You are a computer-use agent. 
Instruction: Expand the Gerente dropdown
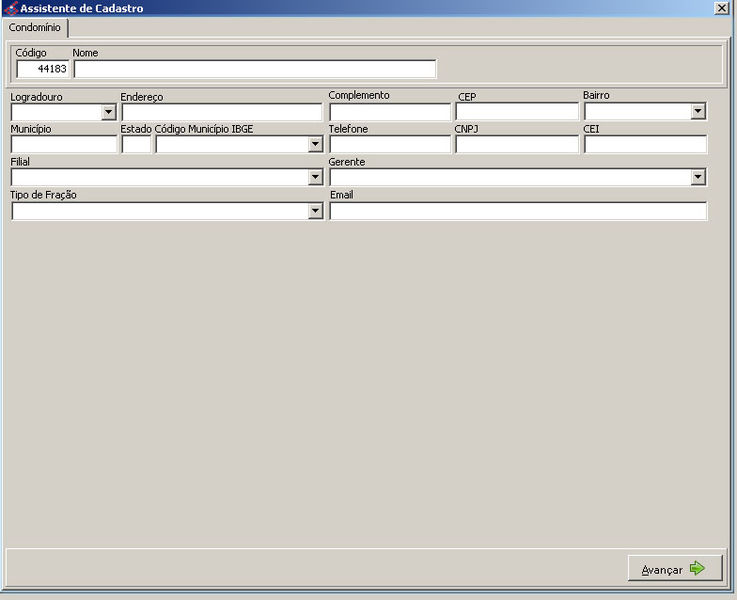click(698, 178)
